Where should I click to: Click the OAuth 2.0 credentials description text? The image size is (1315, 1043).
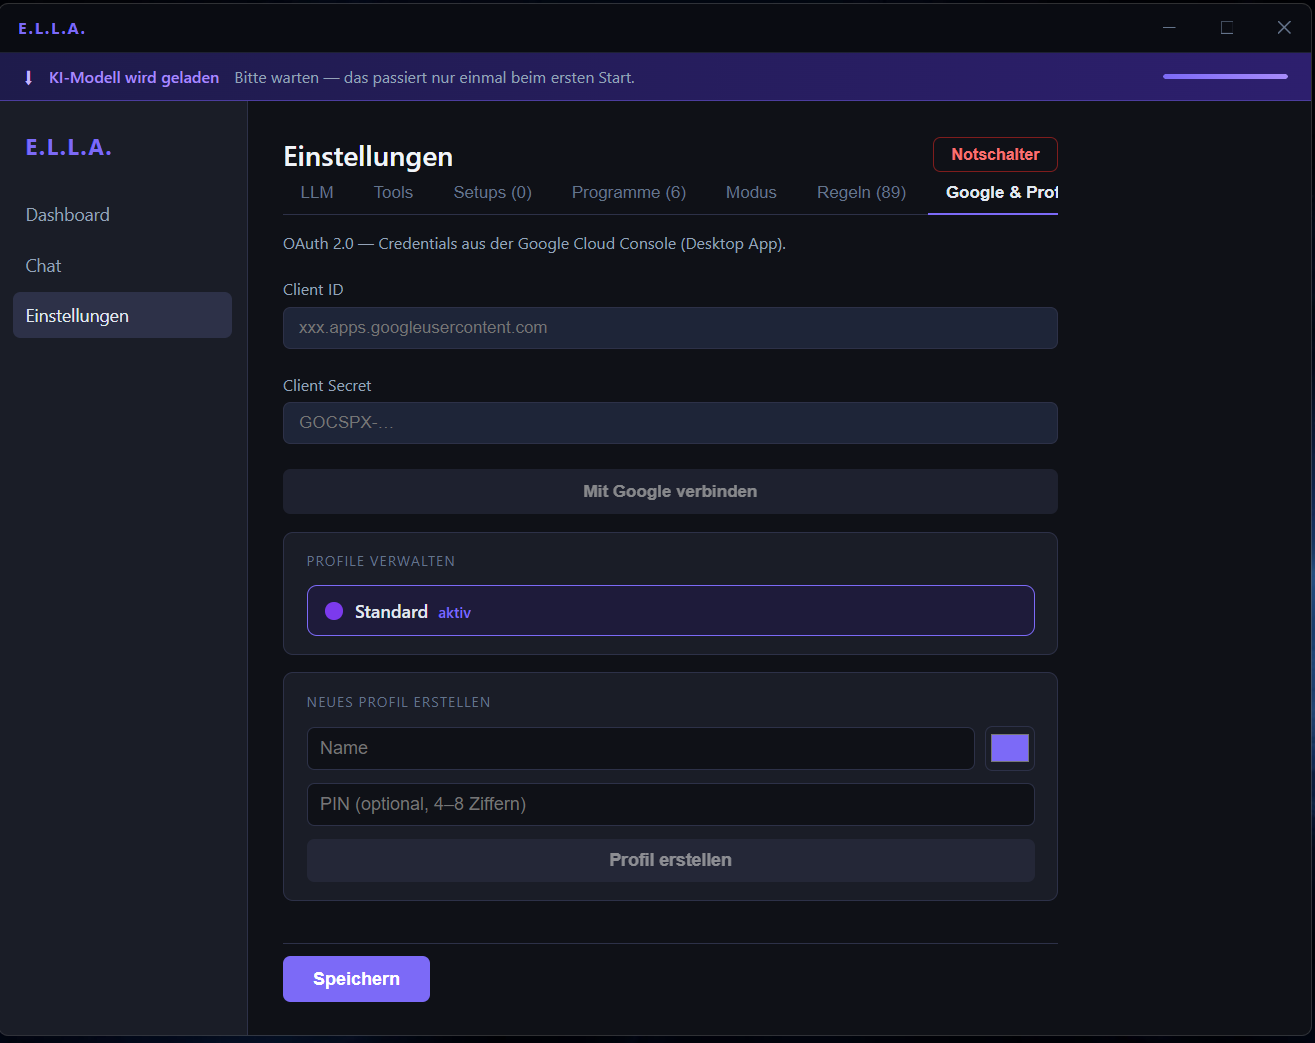[x=534, y=244]
